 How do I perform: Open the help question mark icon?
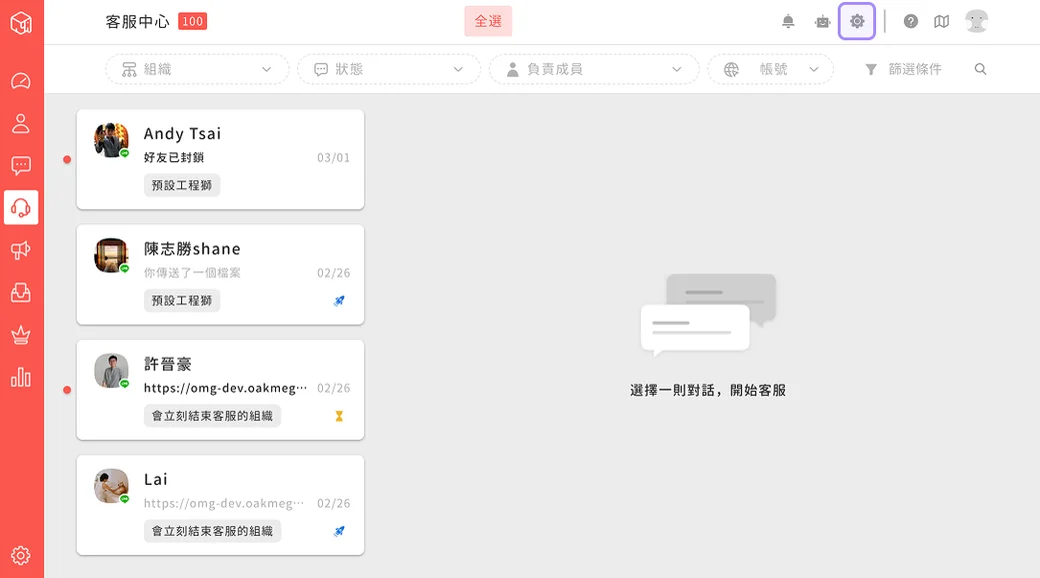tap(911, 21)
